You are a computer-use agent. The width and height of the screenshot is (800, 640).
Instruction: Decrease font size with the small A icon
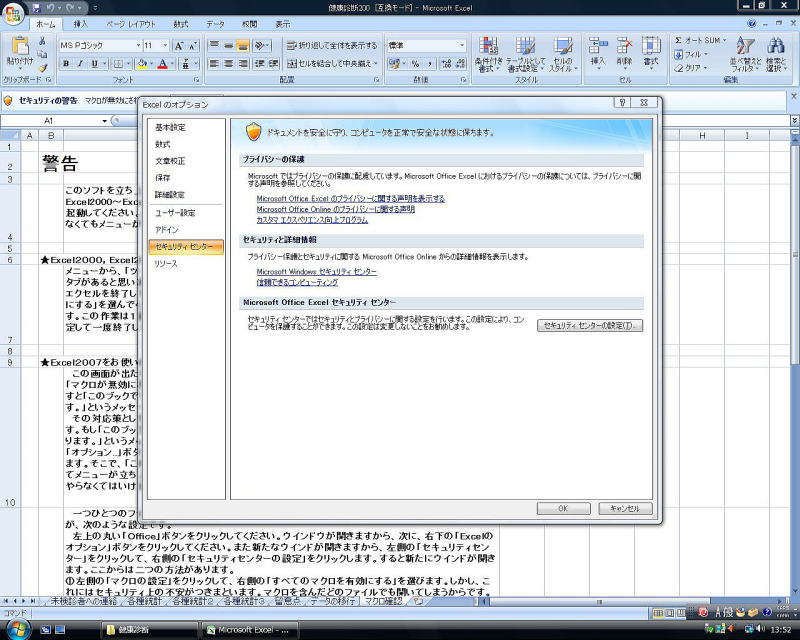point(192,46)
